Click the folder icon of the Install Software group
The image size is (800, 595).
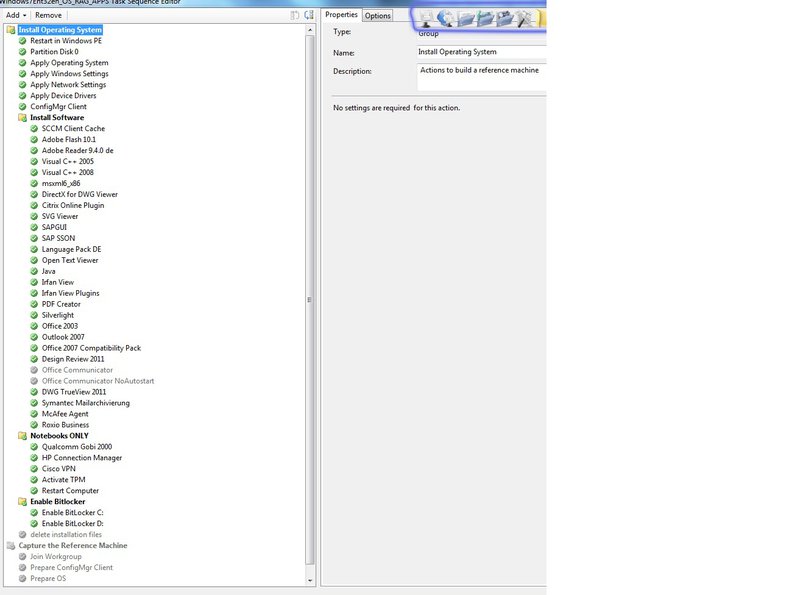tap(22, 117)
